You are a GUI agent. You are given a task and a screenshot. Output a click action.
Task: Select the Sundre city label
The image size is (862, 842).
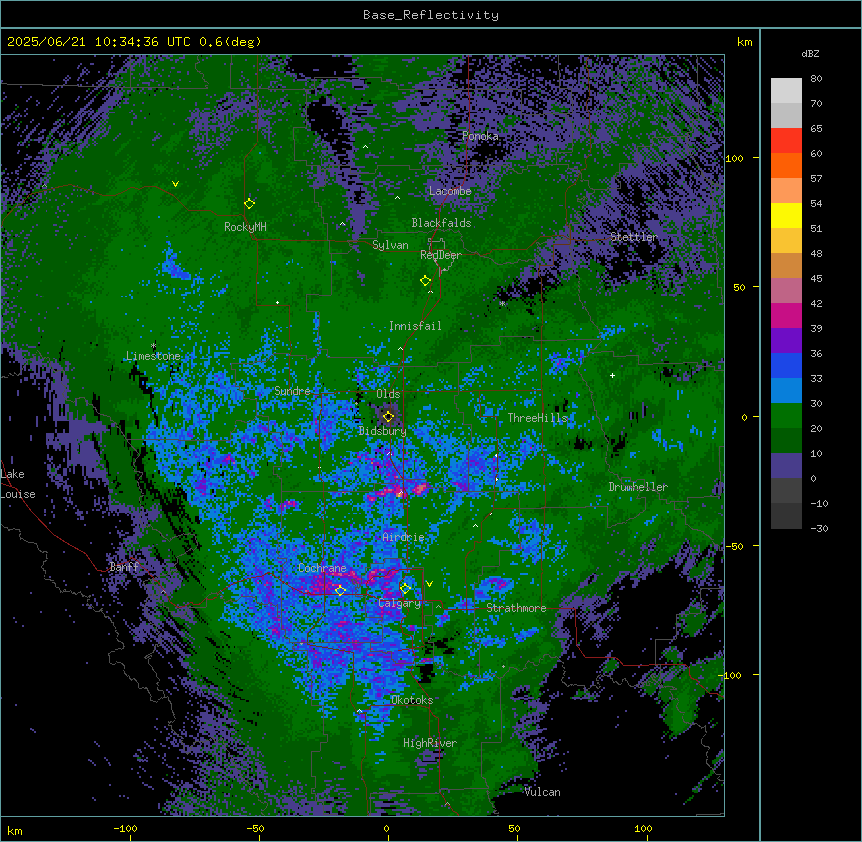(x=292, y=391)
